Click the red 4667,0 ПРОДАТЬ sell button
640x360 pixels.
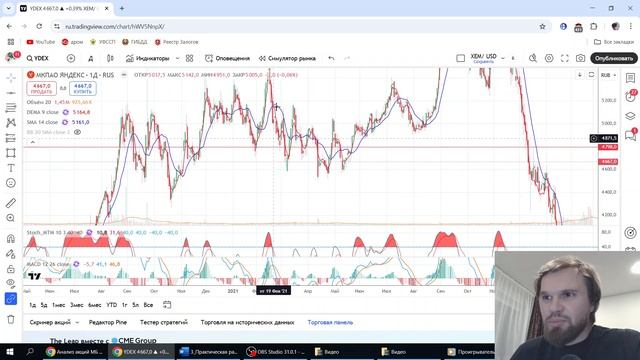click(42, 89)
